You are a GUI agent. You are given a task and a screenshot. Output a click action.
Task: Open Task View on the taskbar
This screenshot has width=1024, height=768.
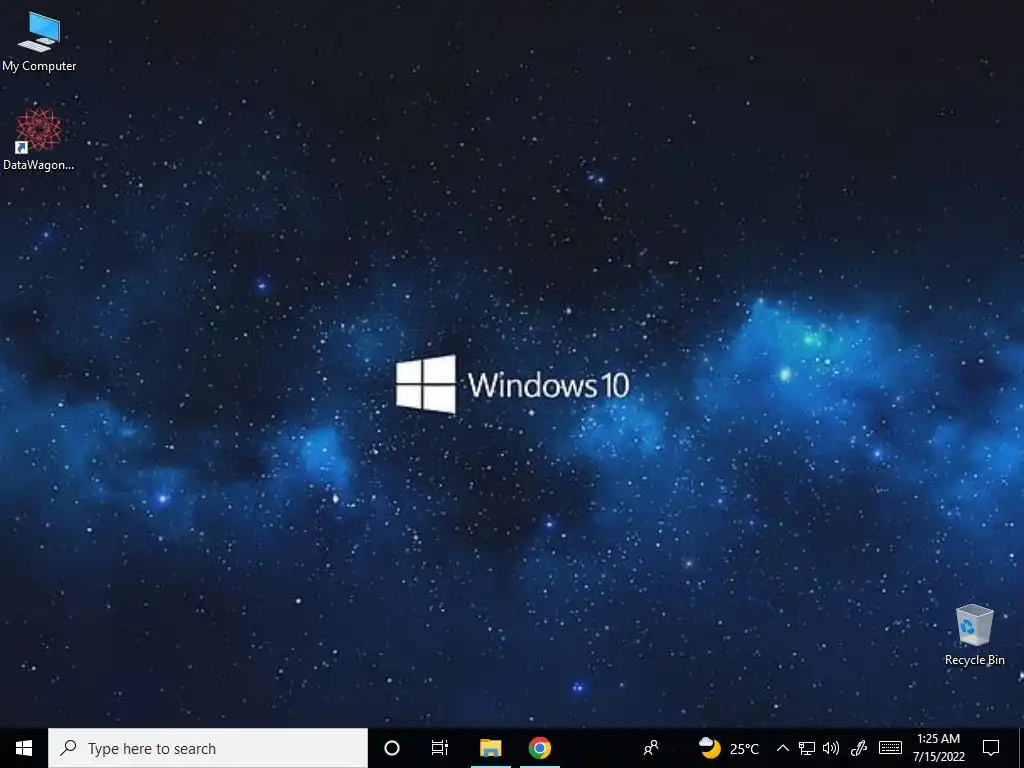(440, 748)
